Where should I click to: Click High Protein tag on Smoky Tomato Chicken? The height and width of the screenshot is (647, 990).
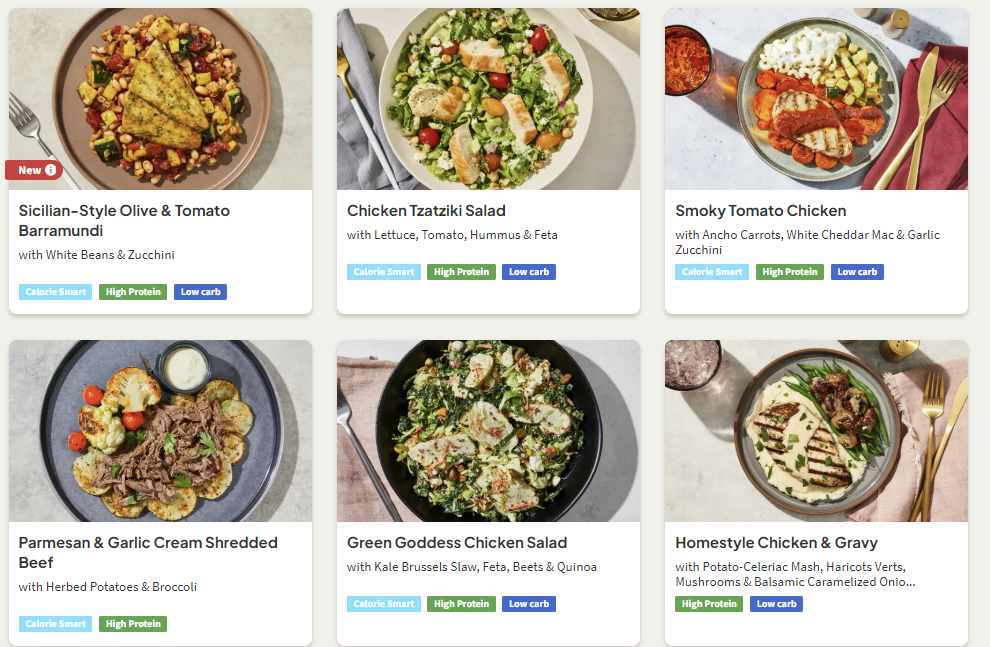point(789,272)
